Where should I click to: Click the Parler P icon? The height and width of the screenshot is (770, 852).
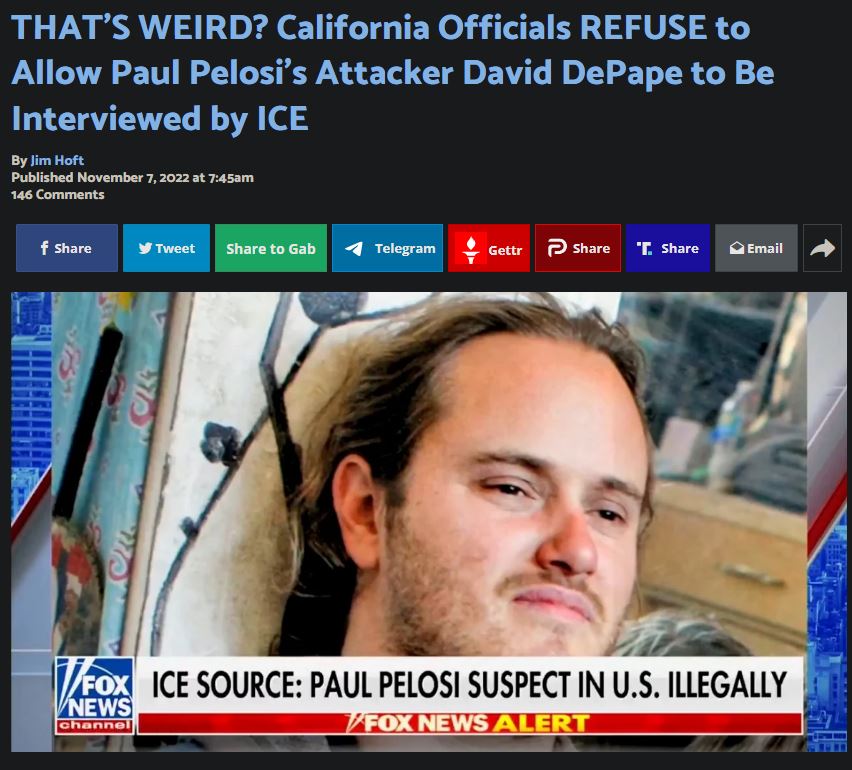(557, 248)
